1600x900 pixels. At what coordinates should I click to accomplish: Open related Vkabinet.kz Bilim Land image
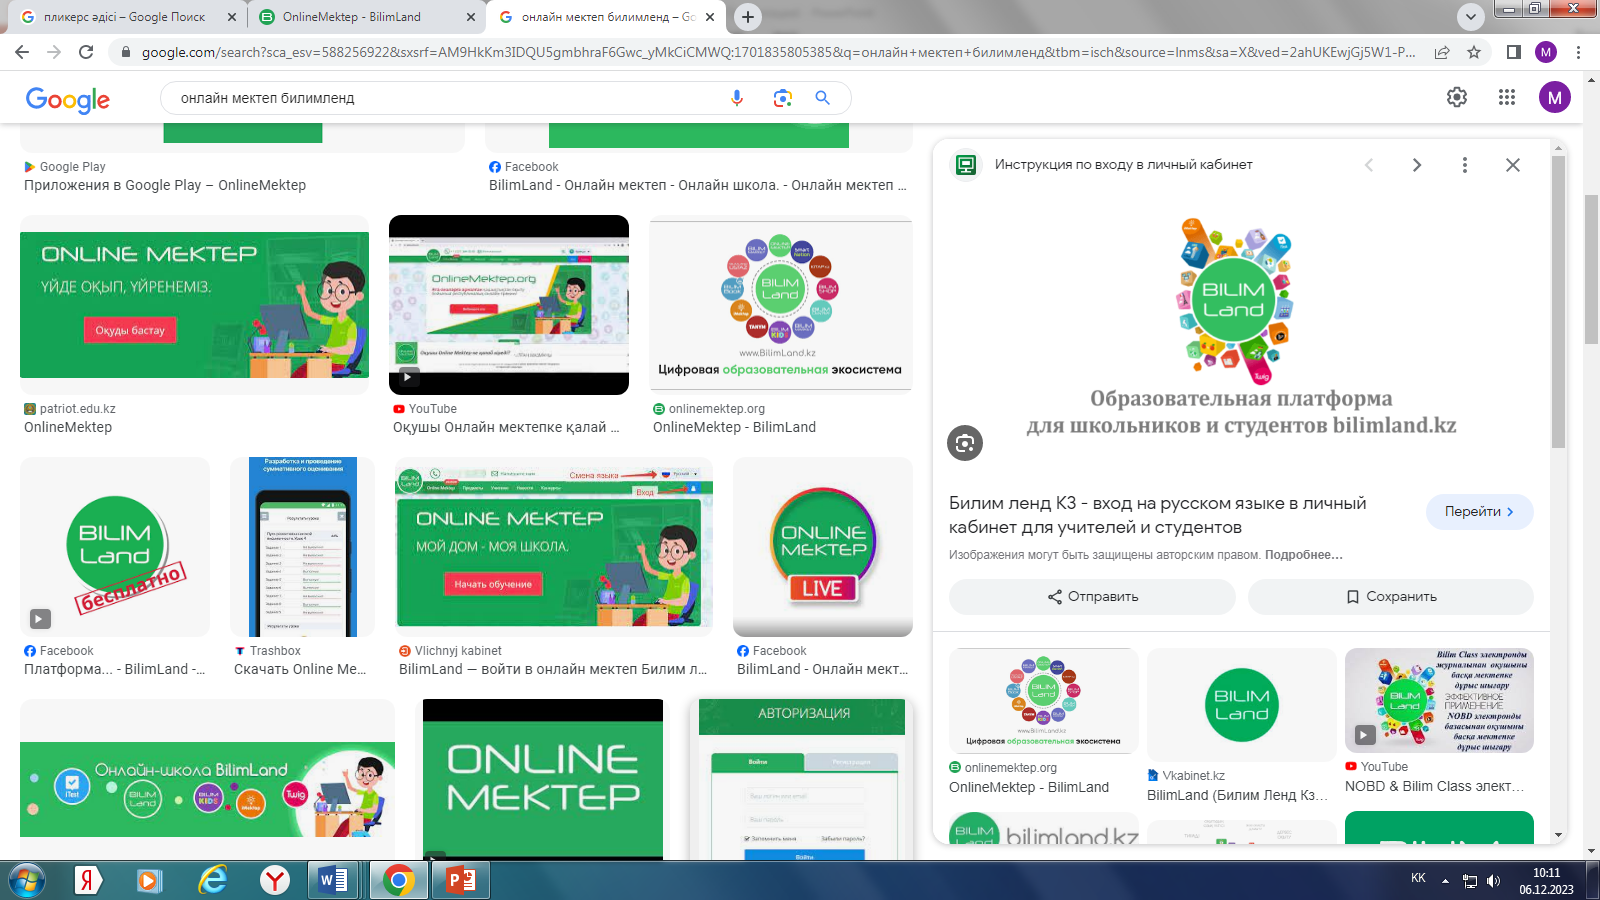pos(1241,705)
